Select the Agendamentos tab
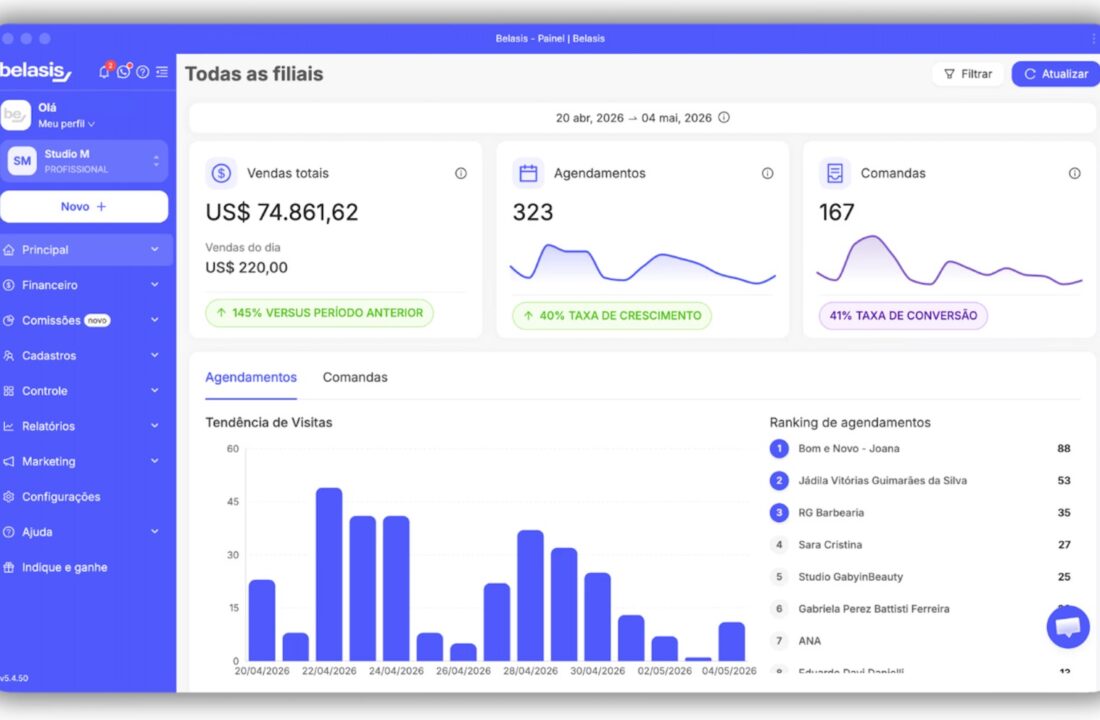 [251, 378]
